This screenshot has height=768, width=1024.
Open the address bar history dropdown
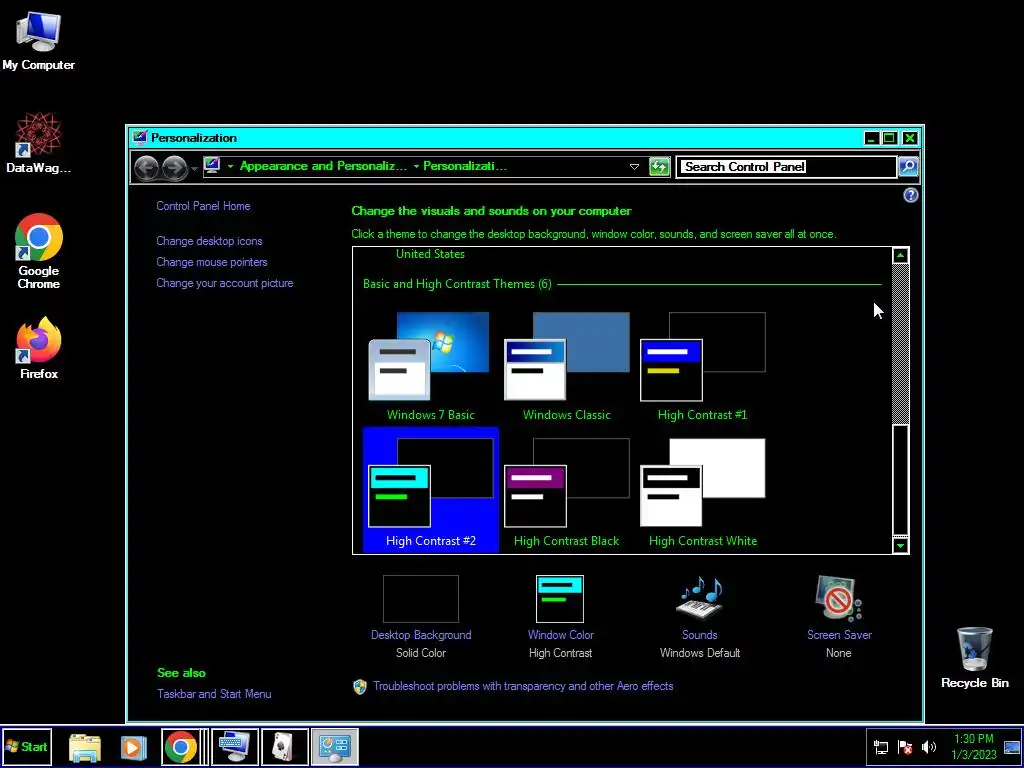coord(634,167)
